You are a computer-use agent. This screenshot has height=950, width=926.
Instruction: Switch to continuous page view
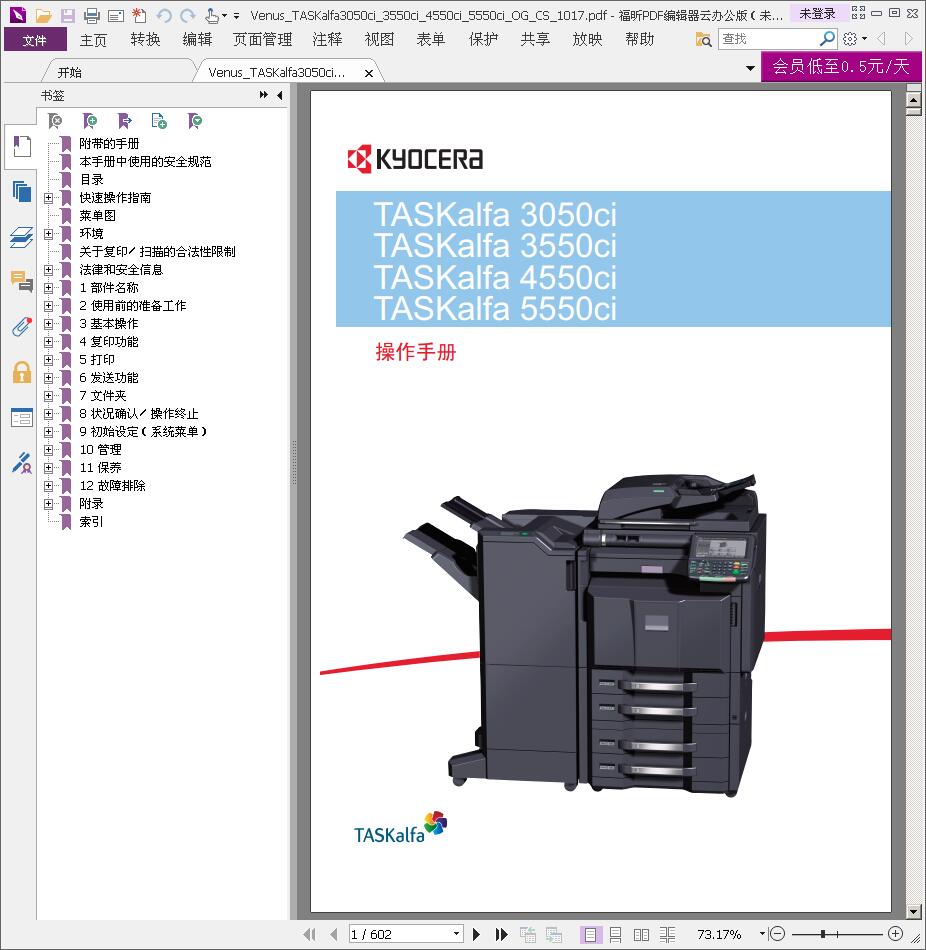point(615,934)
